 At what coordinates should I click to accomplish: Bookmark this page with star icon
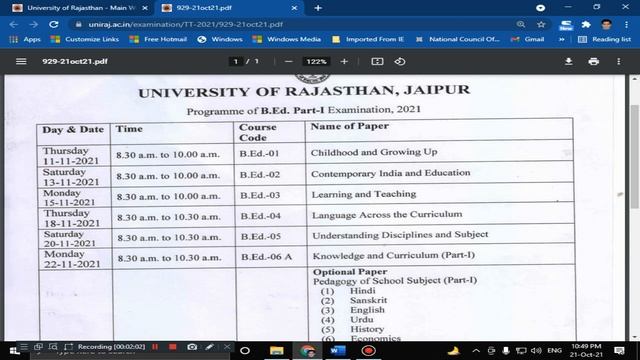[x=541, y=24]
